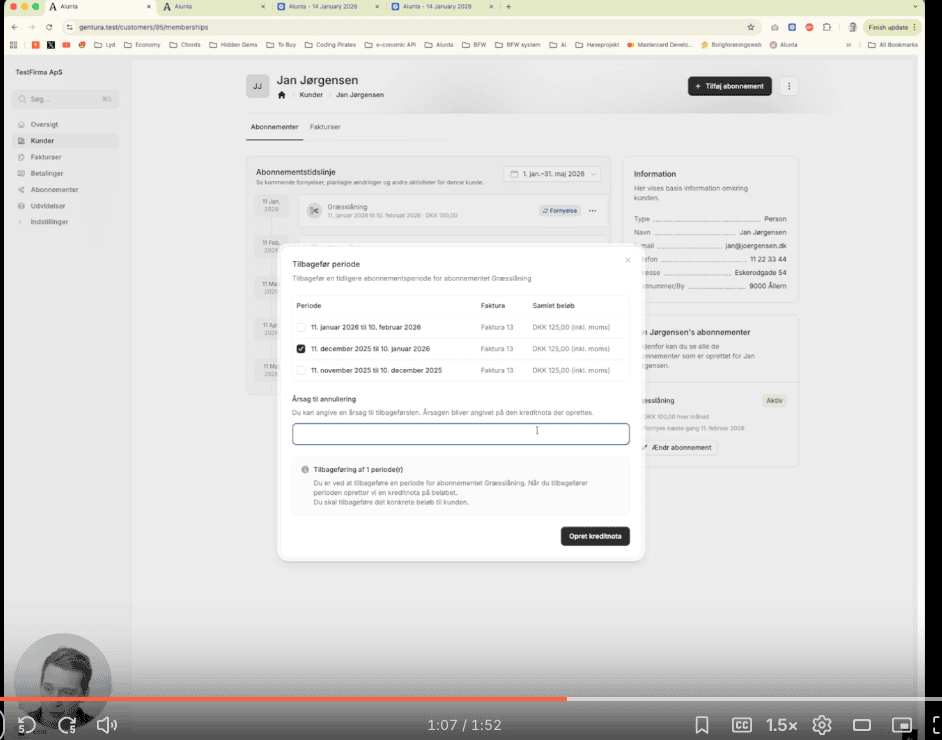Check the 11. november 2025 period checkbox
Screen dimensions: 942x740
pos(301,370)
